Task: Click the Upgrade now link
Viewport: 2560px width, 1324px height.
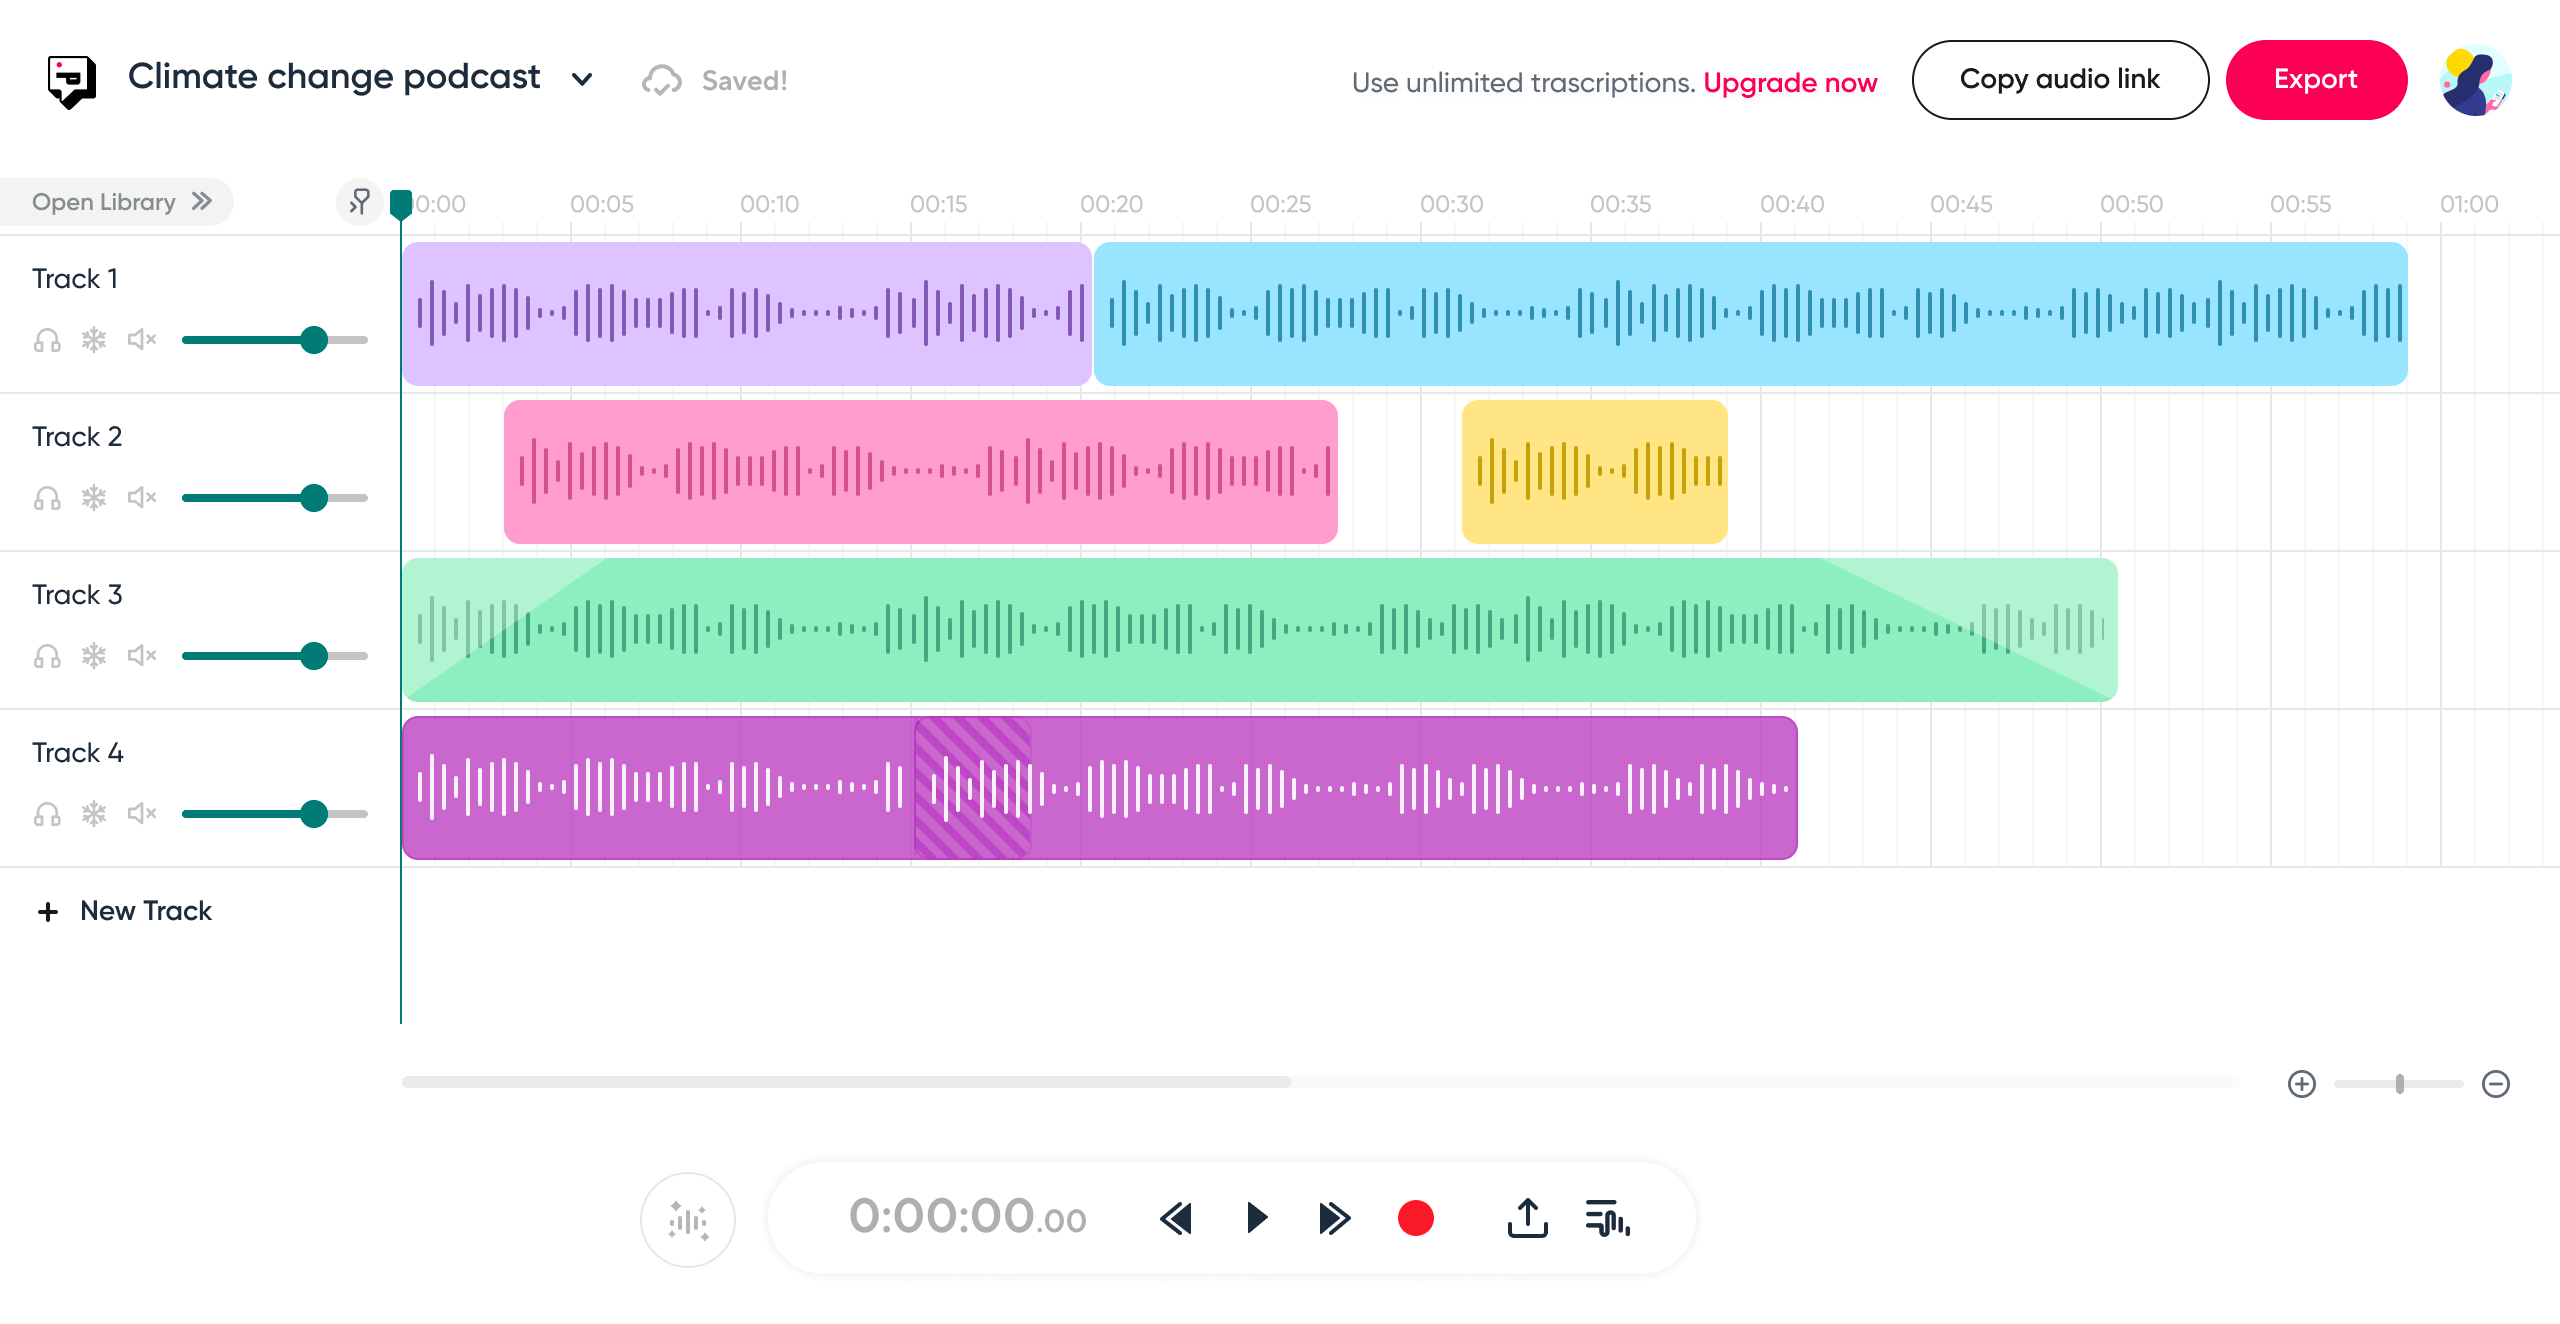Action: (x=1790, y=83)
